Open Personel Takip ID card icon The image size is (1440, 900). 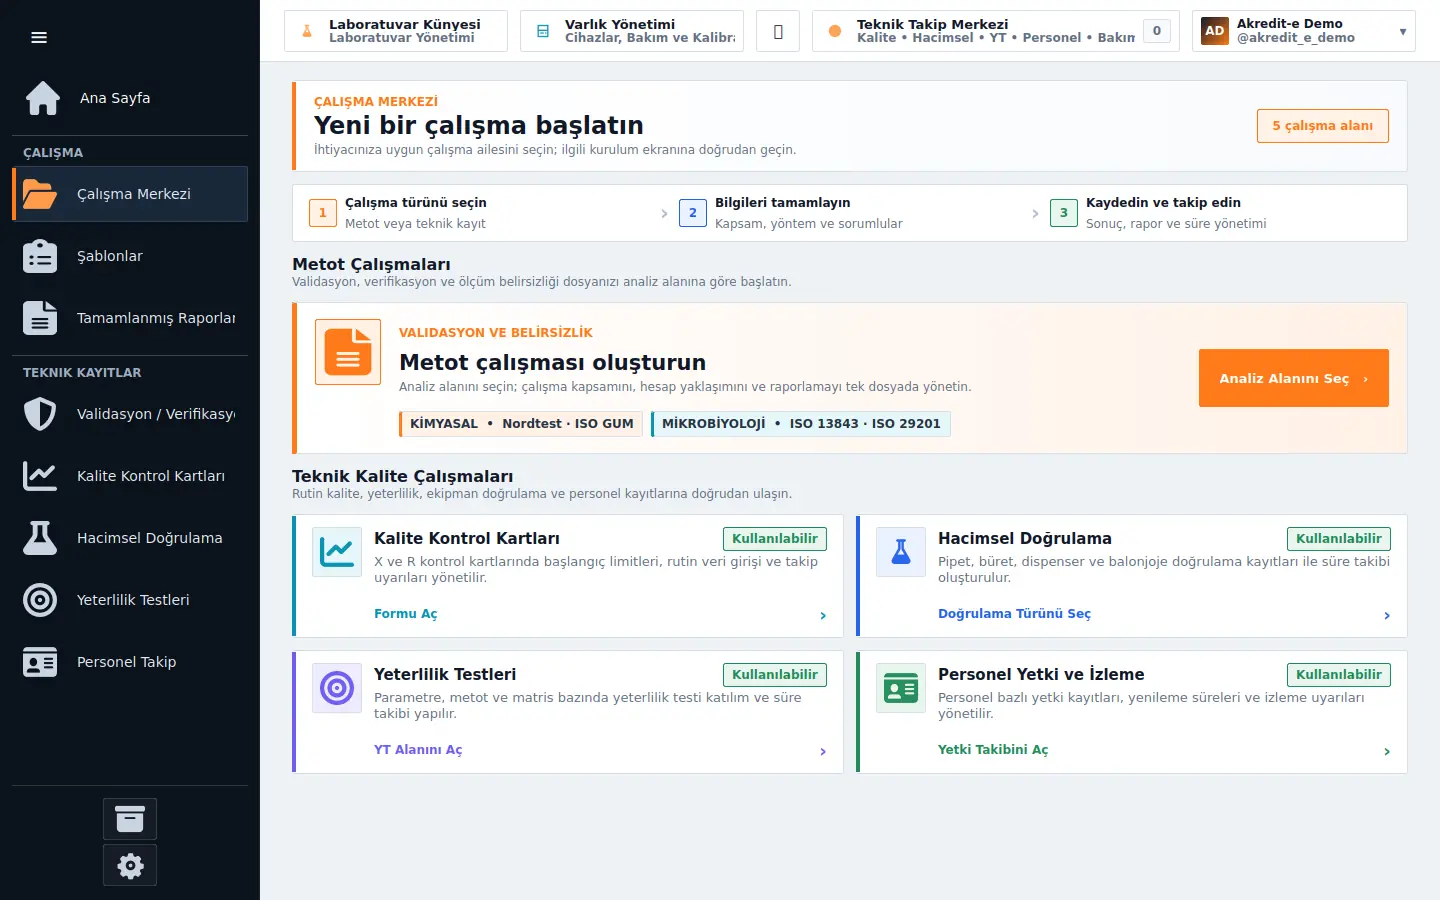pyautogui.click(x=40, y=662)
